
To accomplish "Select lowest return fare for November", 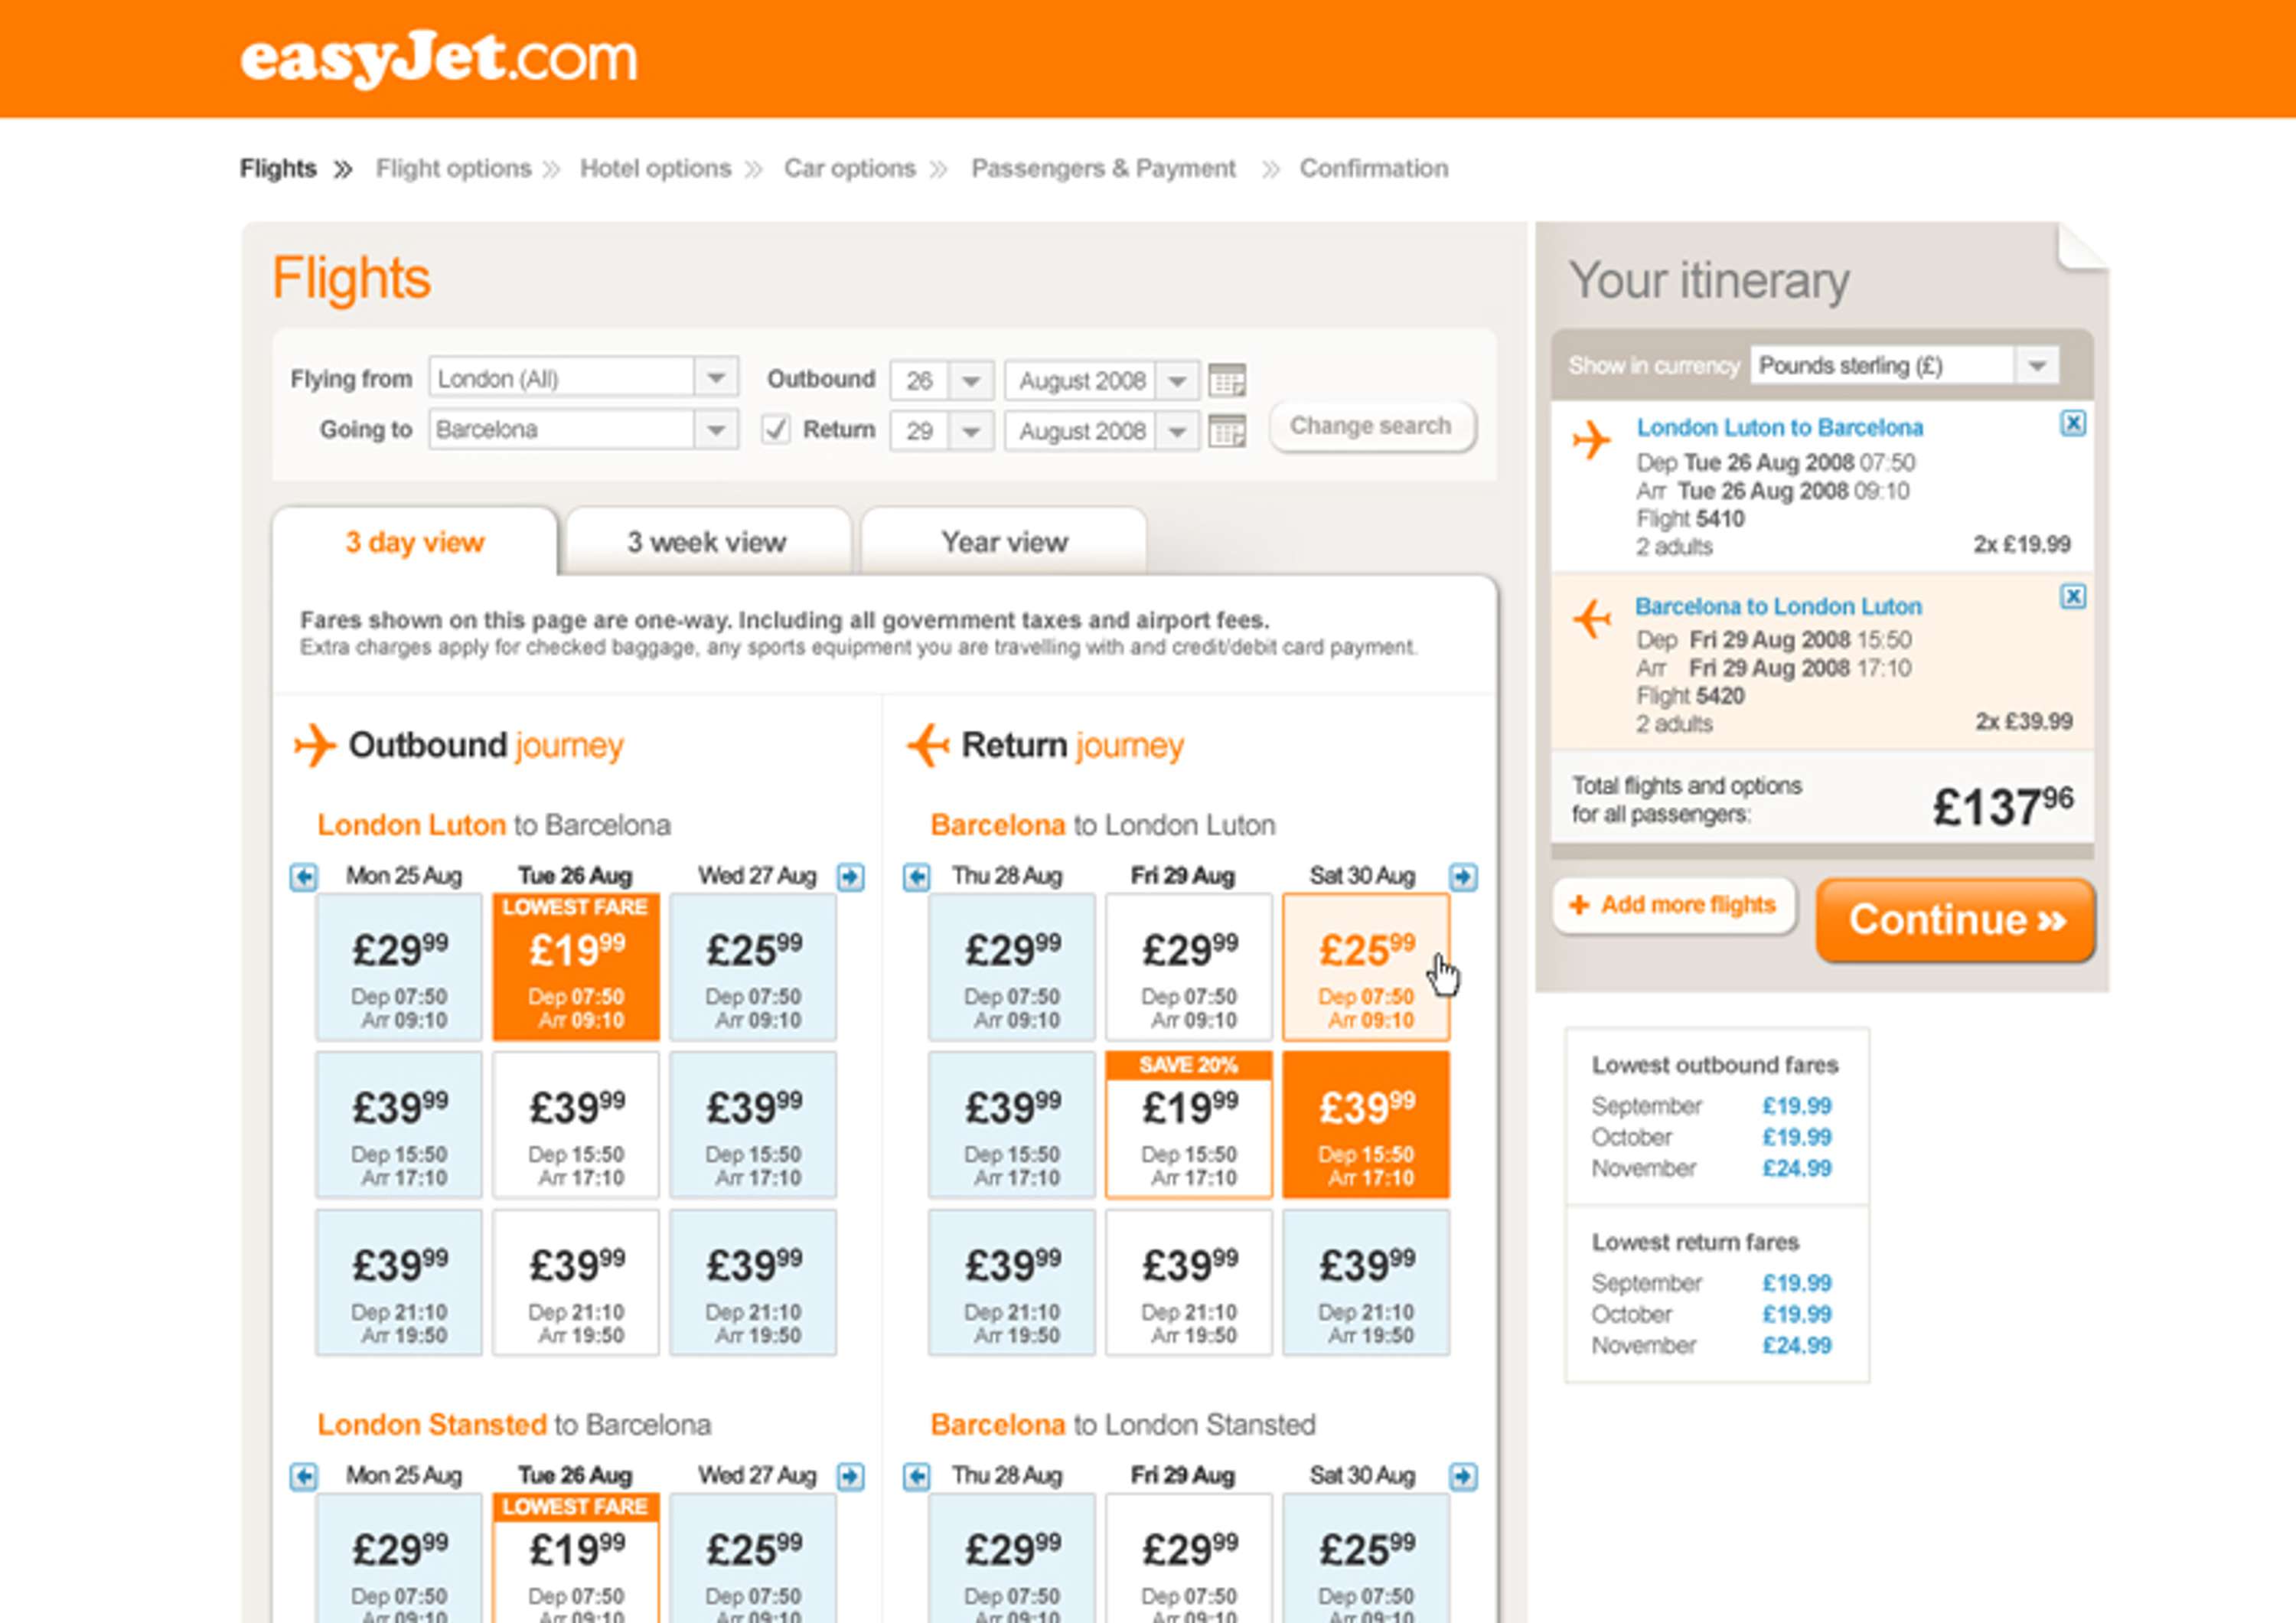I will [1796, 1345].
